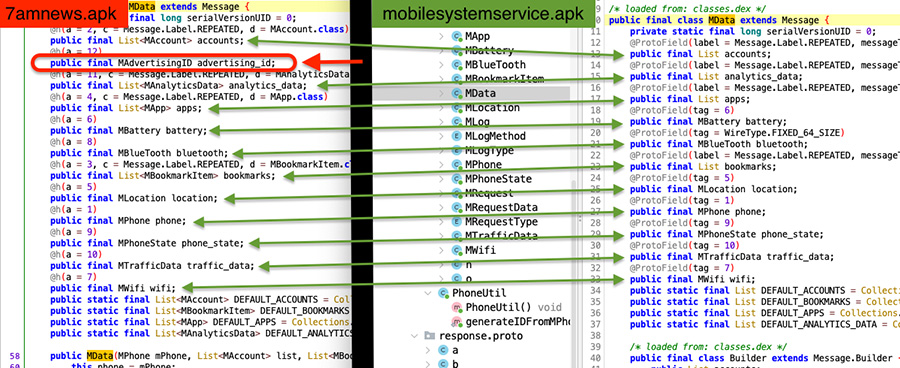Screen dimensions: 900x368
Task: Select MLocation in the class tree
Action: pyautogui.click(x=492, y=107)
